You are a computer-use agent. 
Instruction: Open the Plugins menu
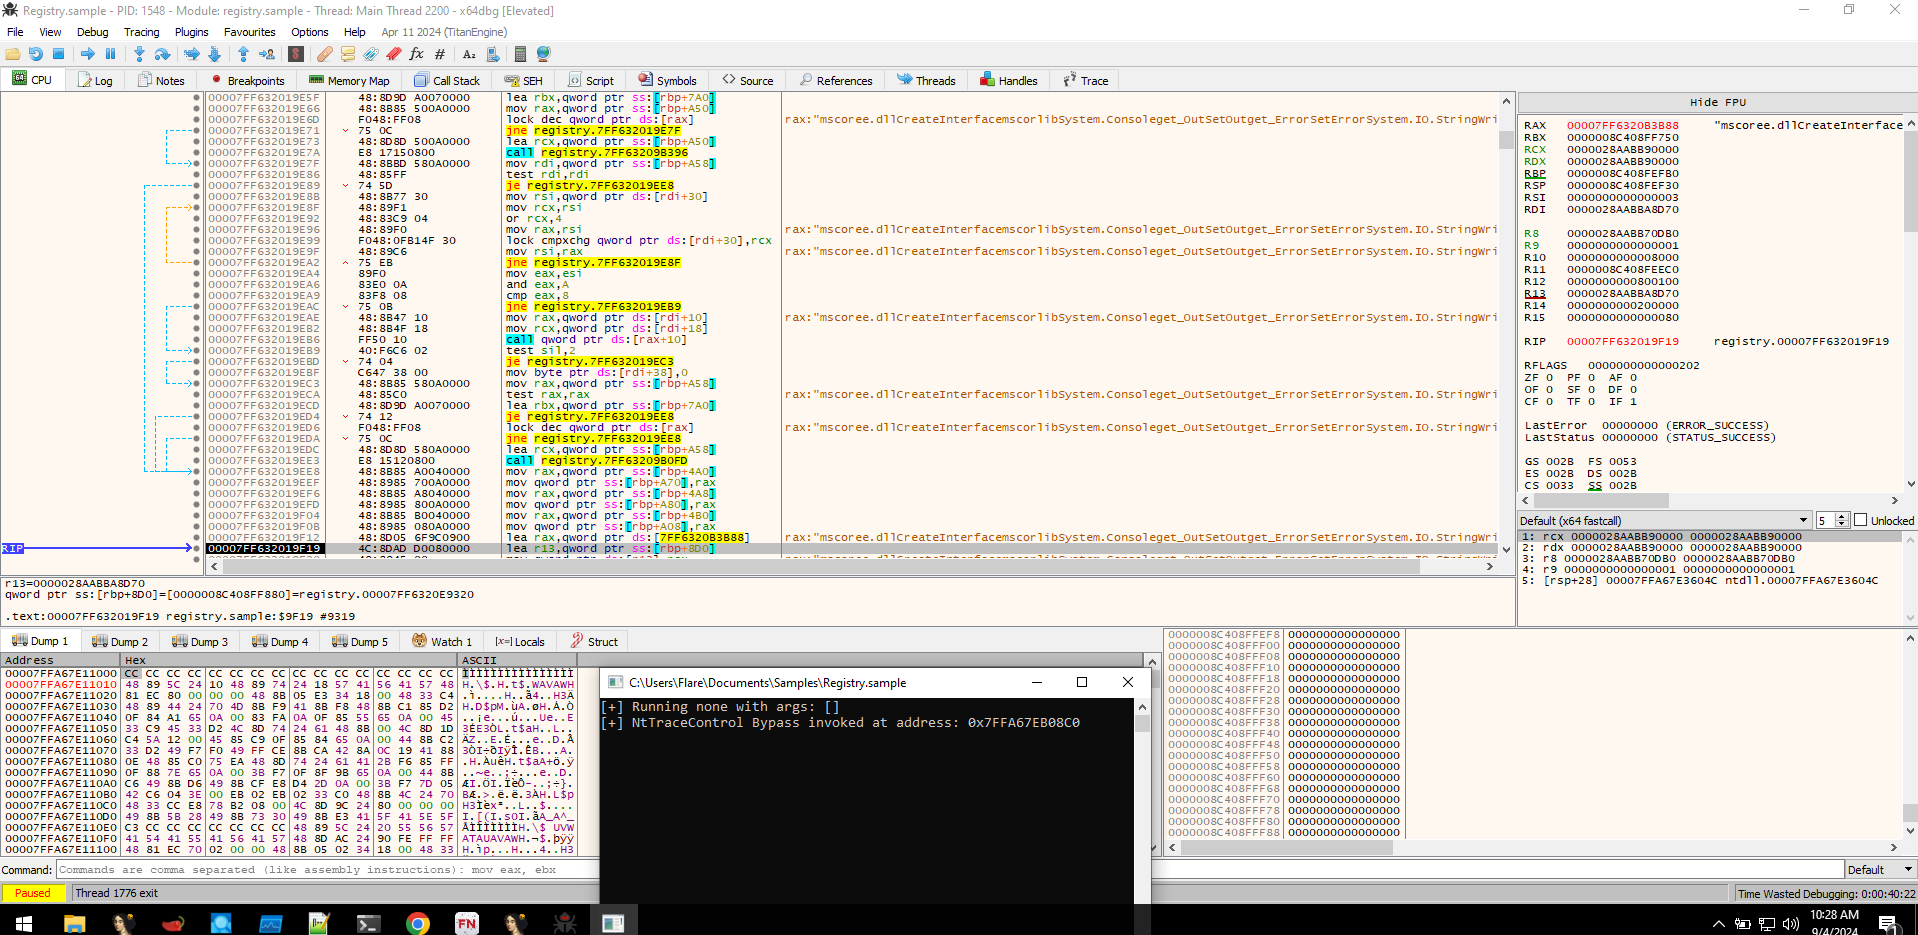coord(191,32)
